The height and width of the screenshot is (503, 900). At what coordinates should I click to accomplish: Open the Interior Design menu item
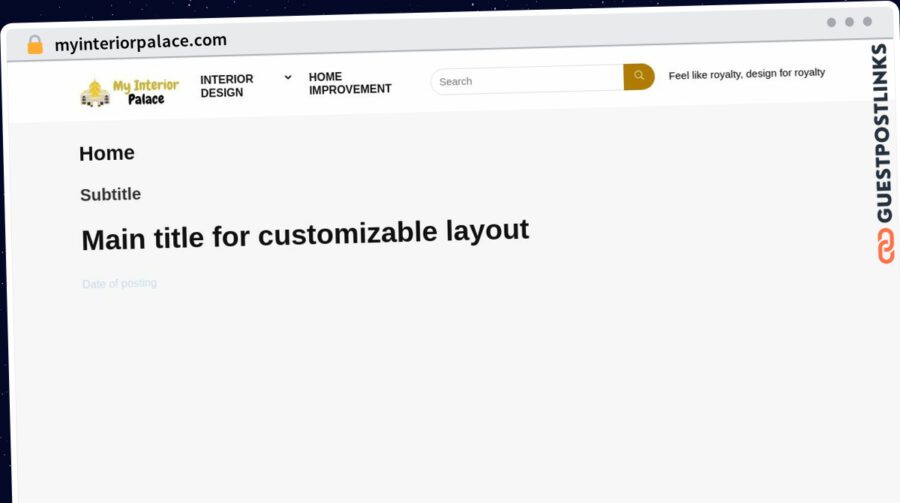pyautogui.click(x=227, y=86)
